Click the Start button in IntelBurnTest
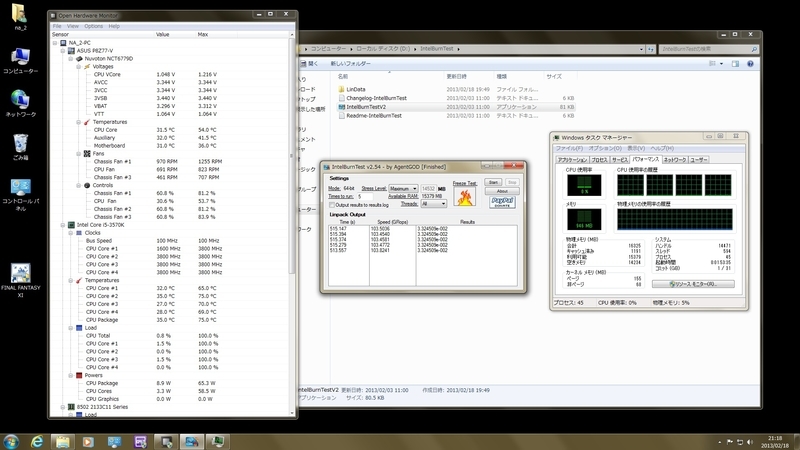The image size is (800, 450). [493, 182]
